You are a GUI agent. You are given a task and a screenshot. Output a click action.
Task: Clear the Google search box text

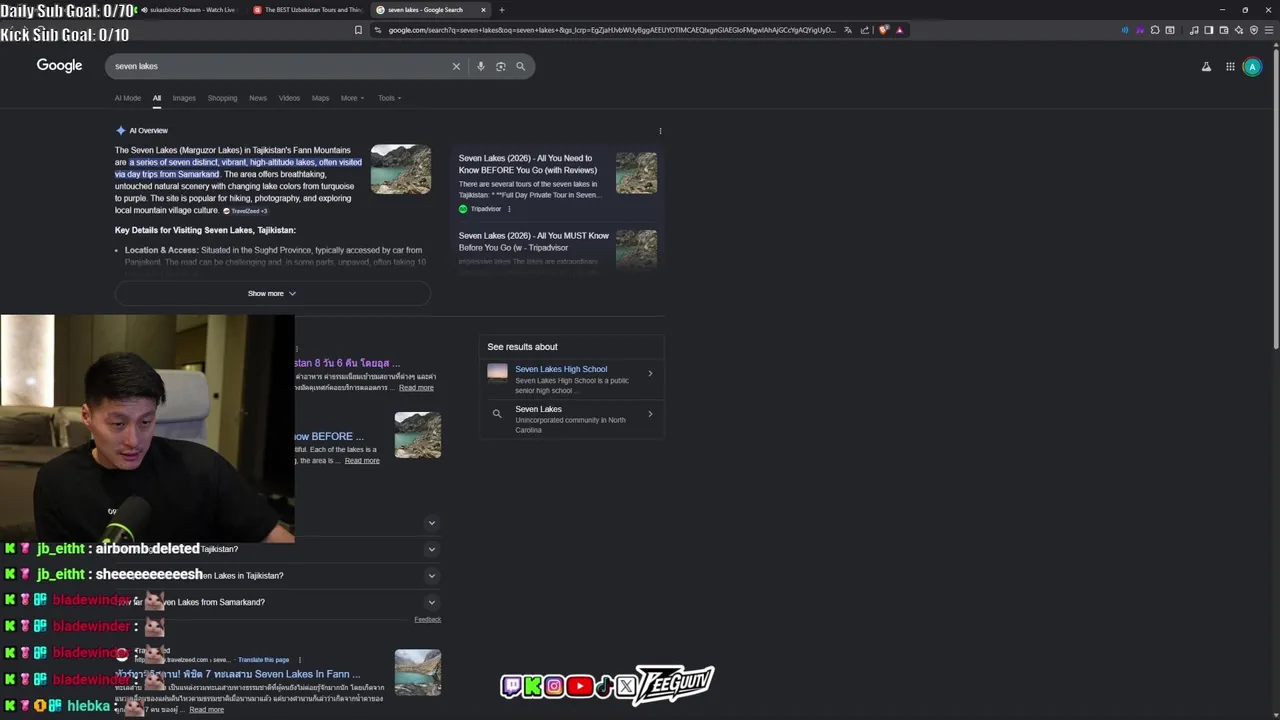[x=456, y=66]
